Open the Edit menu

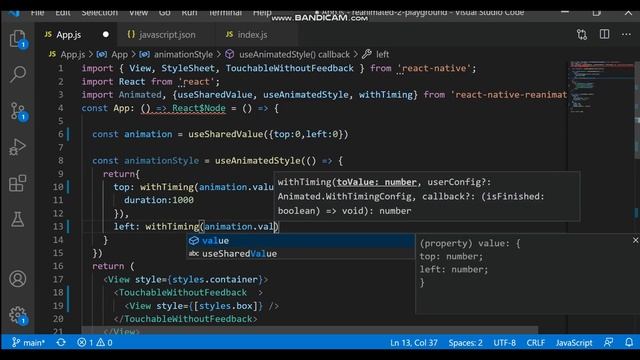63,12
